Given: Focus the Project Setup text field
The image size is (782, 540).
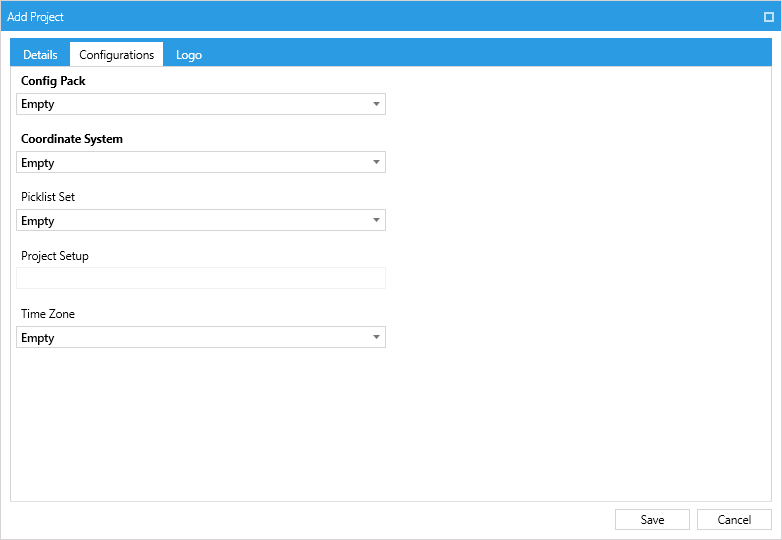Looking at the screenshot, I should [201, 278].
